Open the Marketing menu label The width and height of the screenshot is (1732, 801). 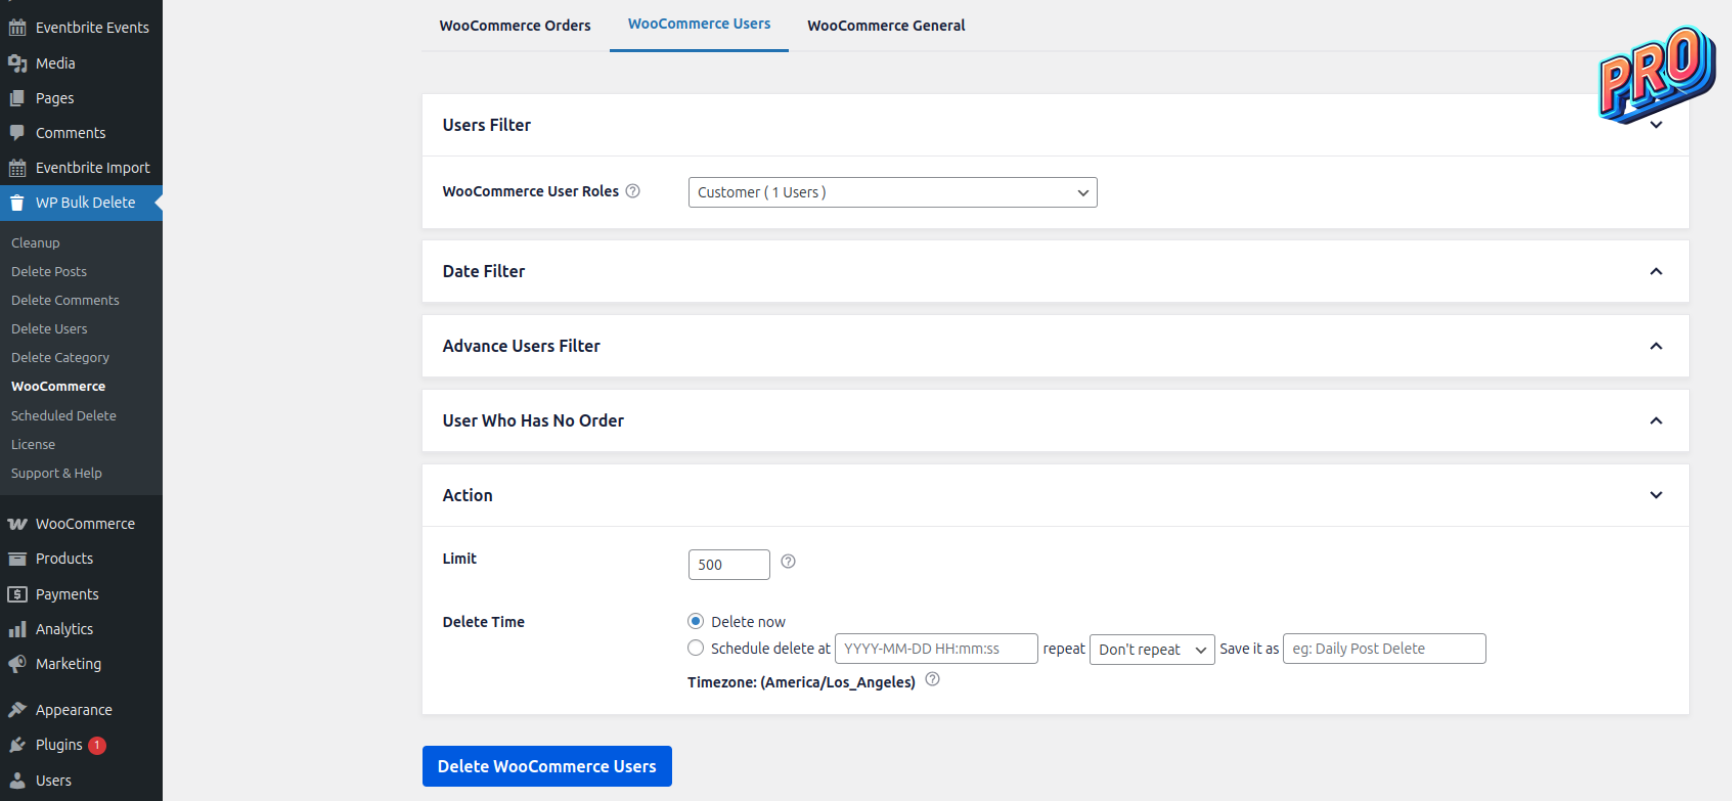[68, 664]
